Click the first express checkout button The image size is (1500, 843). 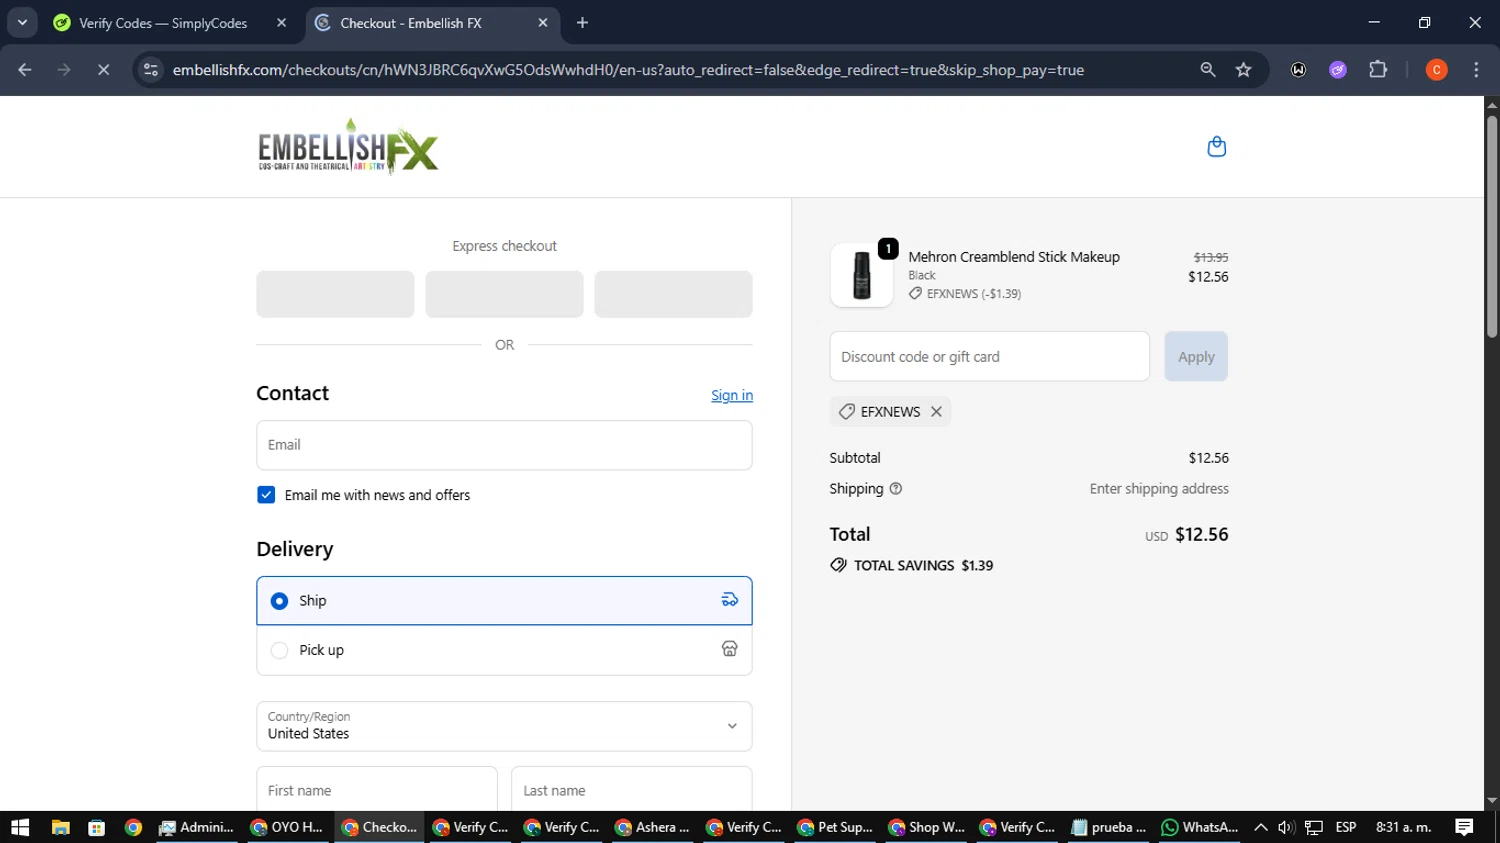coord(335,294)
